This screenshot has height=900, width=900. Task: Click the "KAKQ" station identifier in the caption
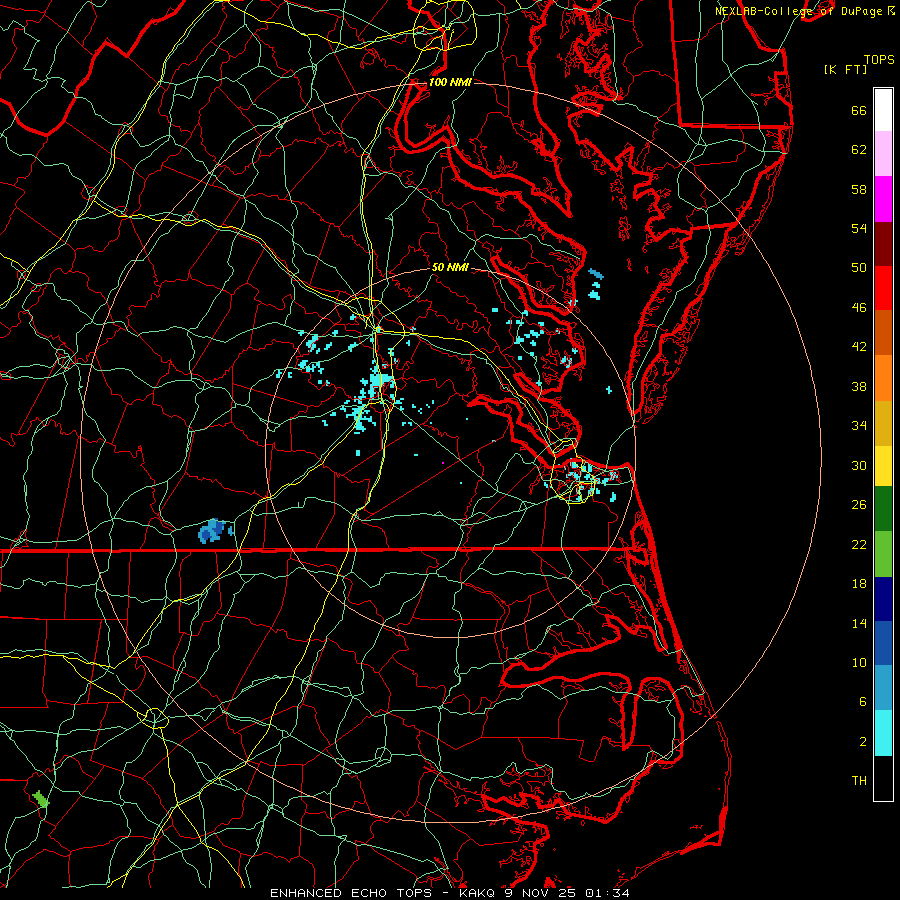[478, 893]
